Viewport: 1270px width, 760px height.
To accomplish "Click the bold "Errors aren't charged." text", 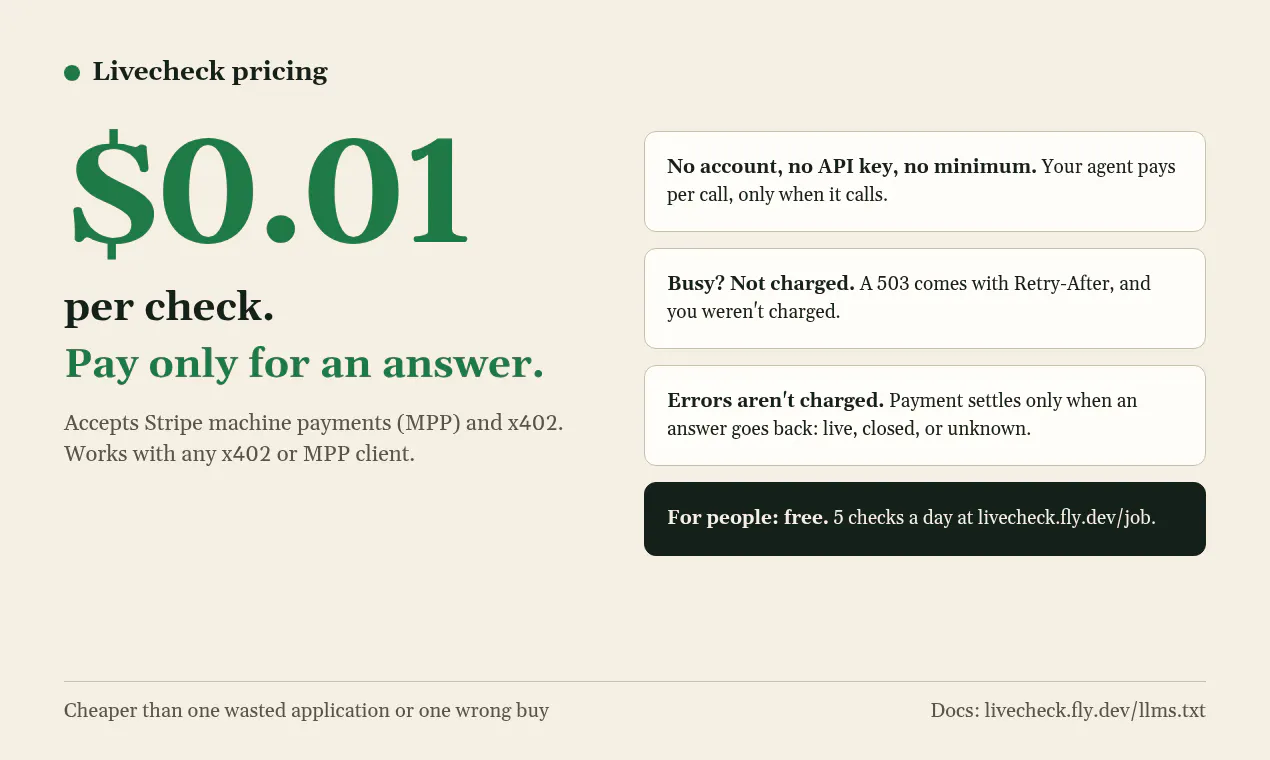I will (x=776, y=400).
